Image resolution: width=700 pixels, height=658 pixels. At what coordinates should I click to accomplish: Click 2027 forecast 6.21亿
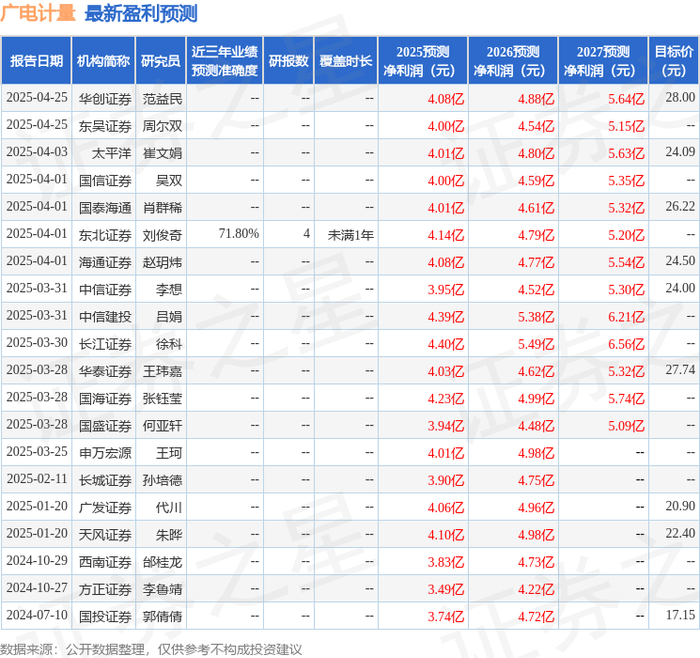click(626, 317)
